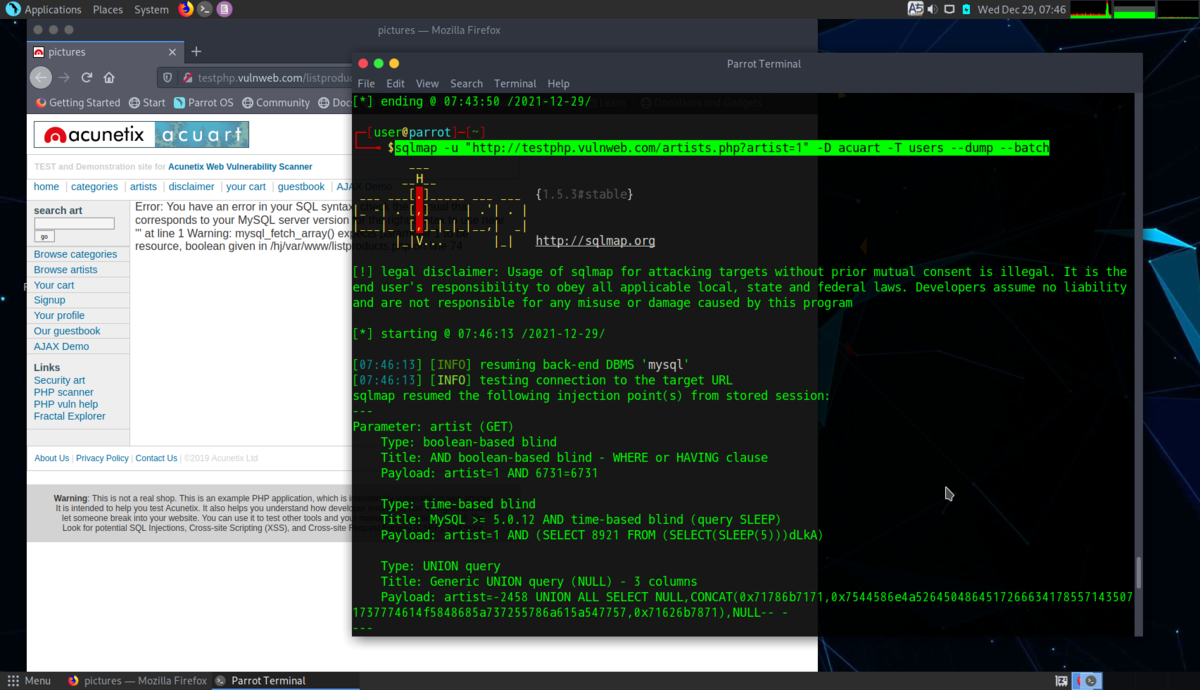
Task: Go forward in Firefox
Action: (64, 77)
